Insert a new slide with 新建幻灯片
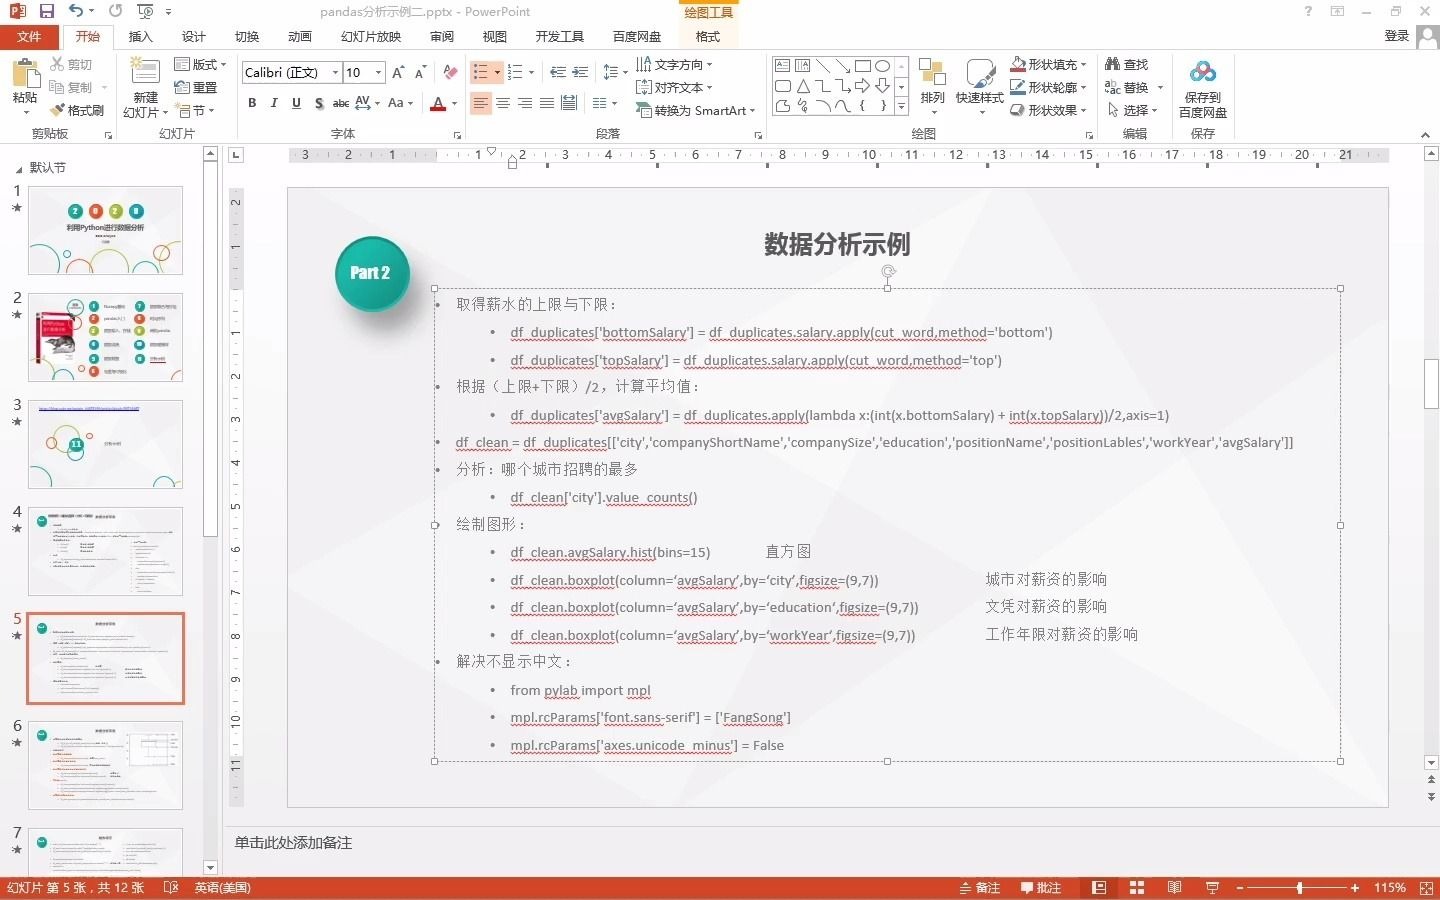Viewport: 1440px width, 900px height. (145, 88)
